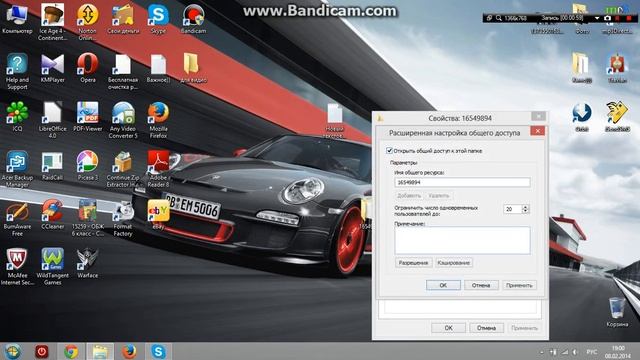Launch ICQ desktop shortcut
Screen dimensions: 640x360
click(x=17, y=117)
